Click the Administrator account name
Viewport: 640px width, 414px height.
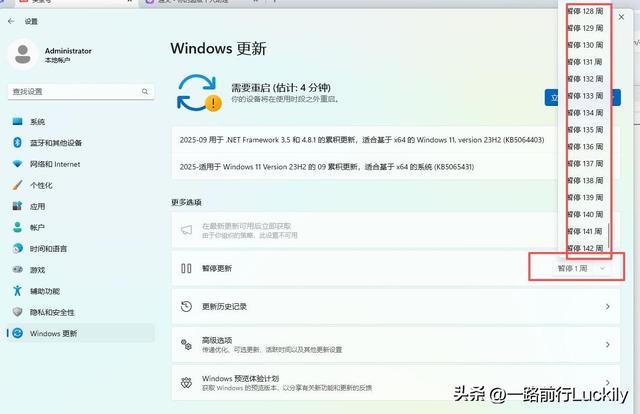[68, 51]
